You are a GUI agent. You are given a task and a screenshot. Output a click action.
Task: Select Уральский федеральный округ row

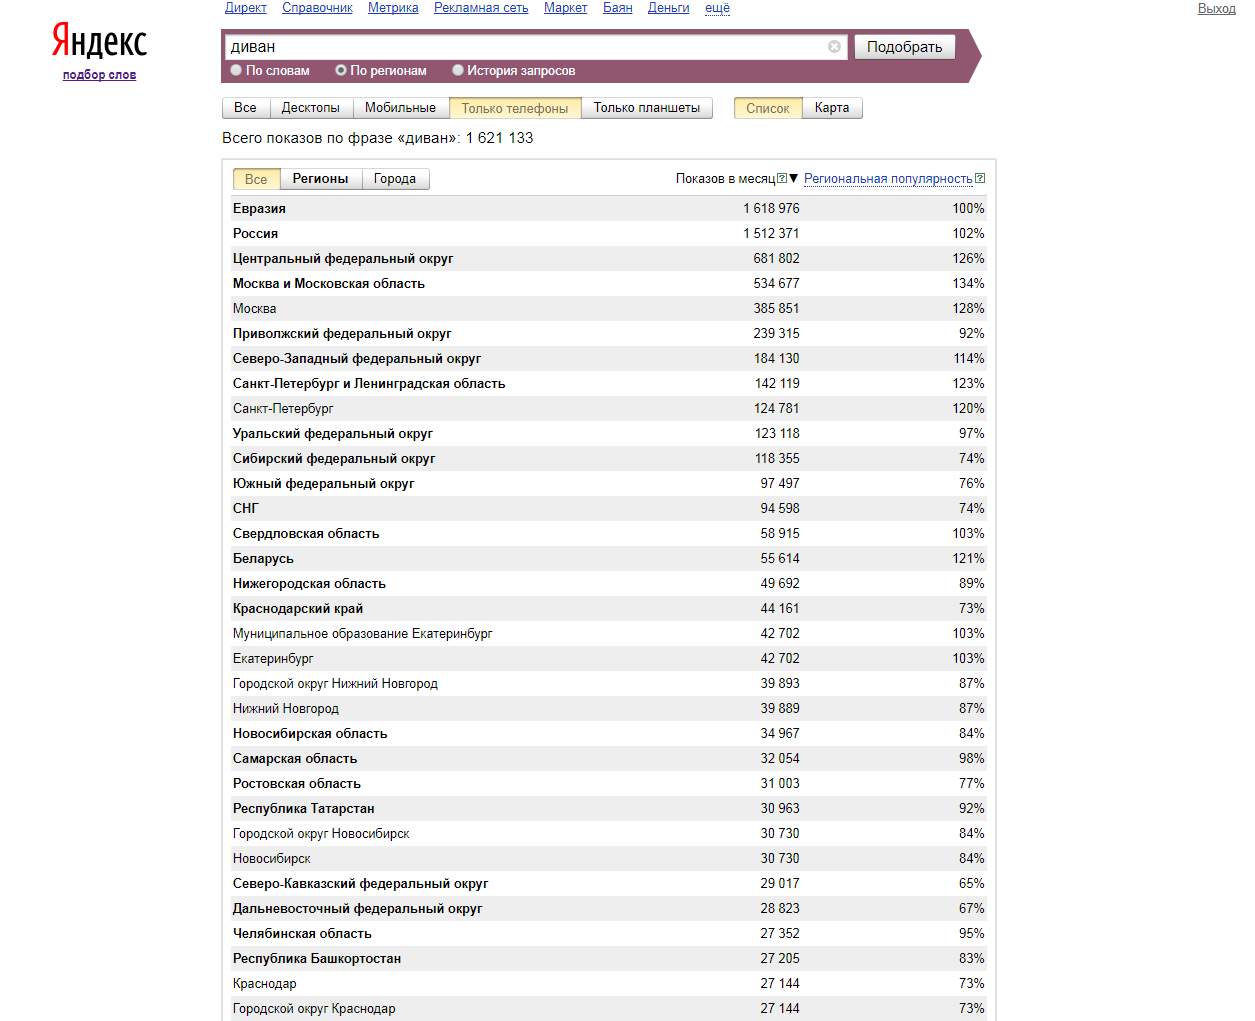tap(609, 433)
